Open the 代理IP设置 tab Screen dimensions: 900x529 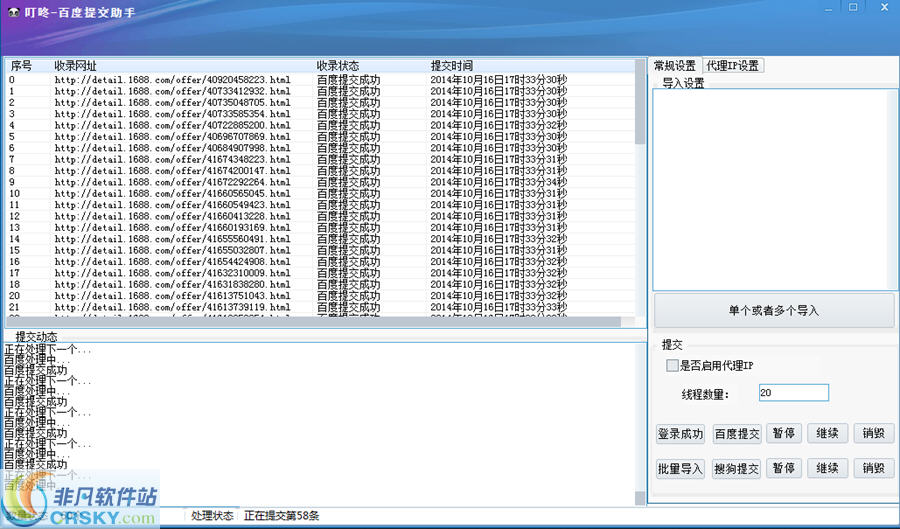(x=732, y=65)
